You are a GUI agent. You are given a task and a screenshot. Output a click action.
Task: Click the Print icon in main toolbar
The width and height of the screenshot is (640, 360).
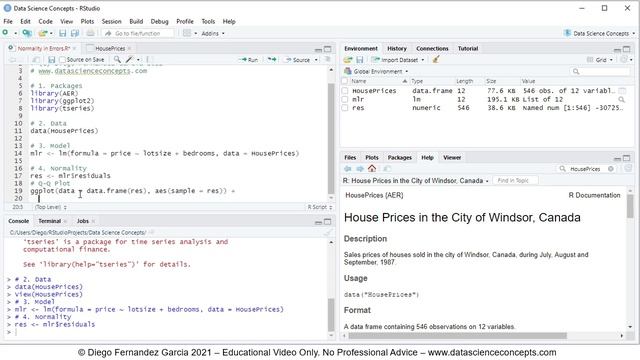pyautogui.click(x=90, y=33)
